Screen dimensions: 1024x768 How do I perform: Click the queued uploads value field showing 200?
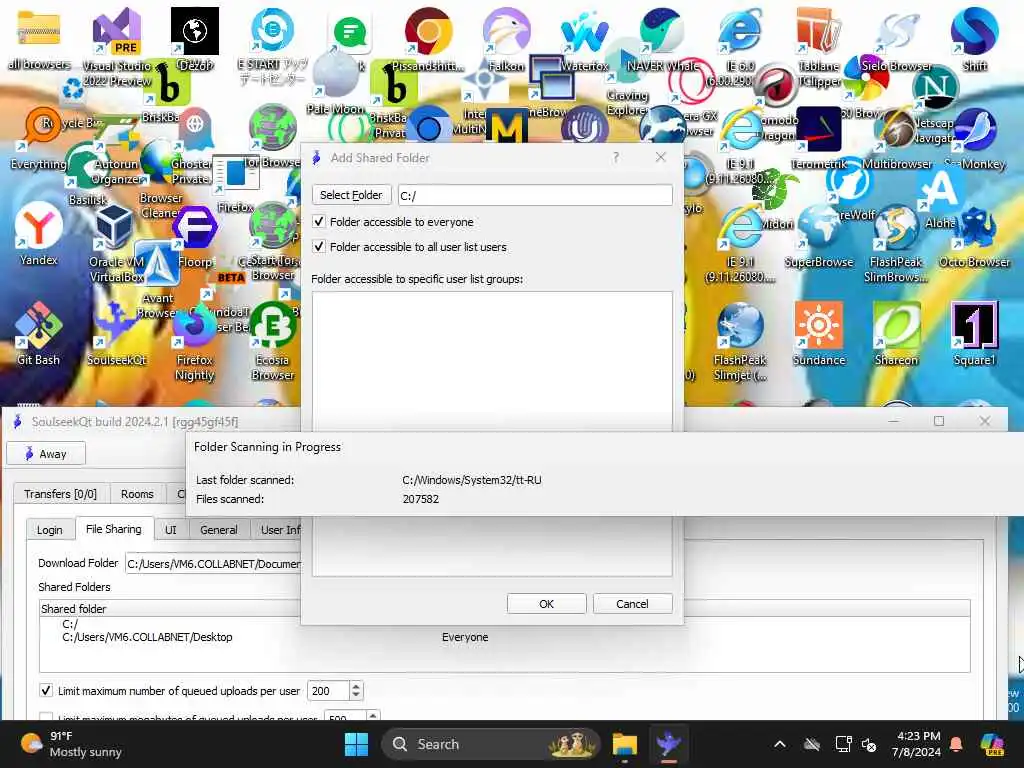point(328,690)
